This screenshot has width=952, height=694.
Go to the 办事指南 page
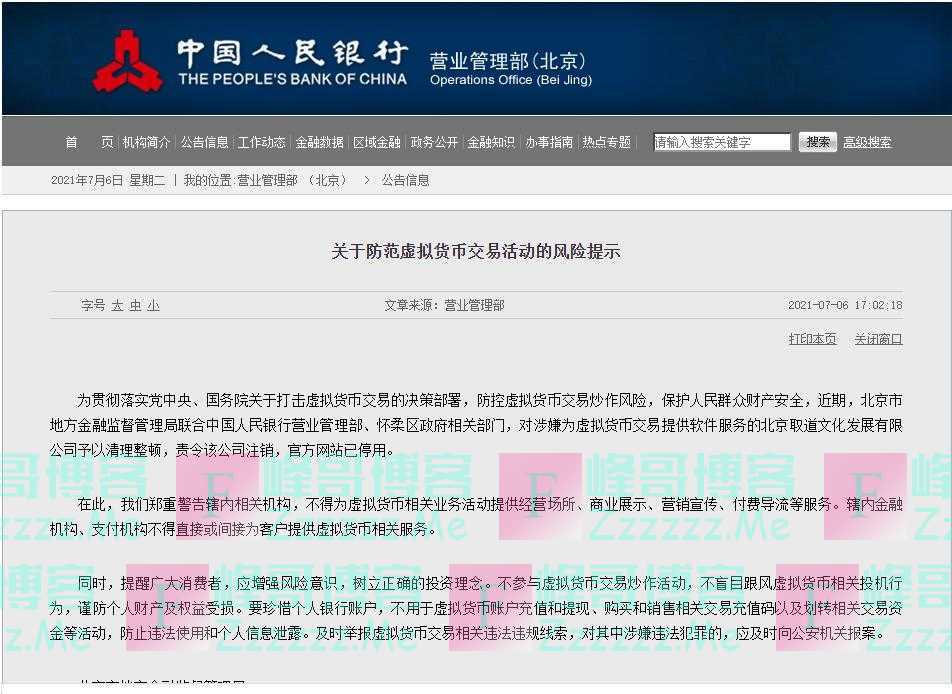(x=549, y=142)
